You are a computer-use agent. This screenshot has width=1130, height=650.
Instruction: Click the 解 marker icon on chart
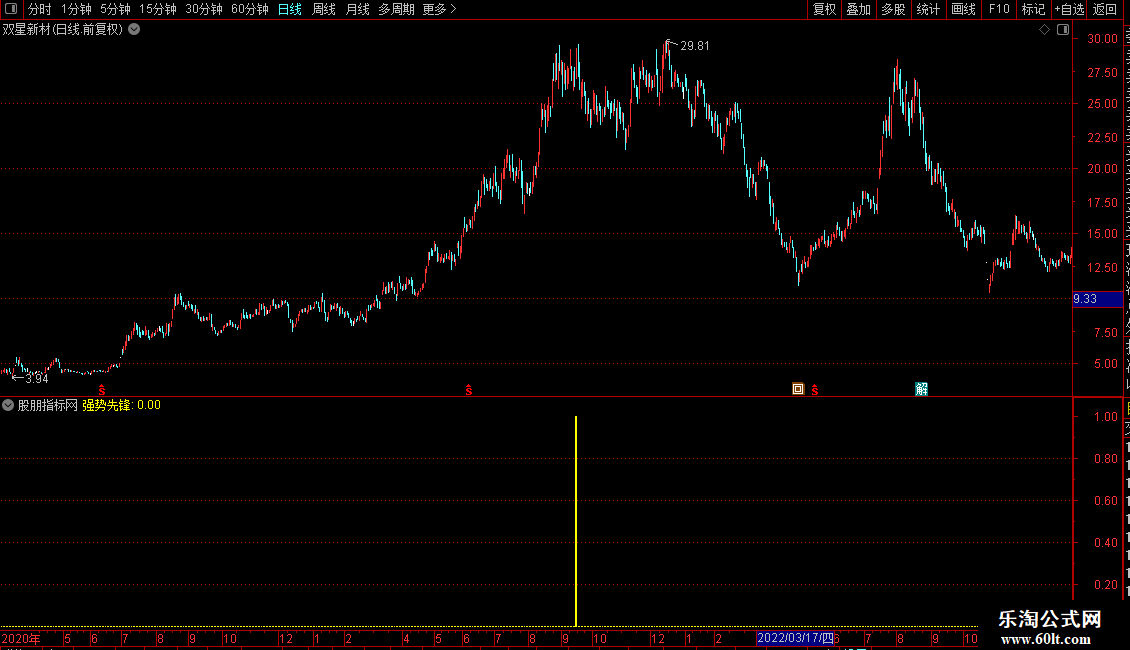(921, 389)
